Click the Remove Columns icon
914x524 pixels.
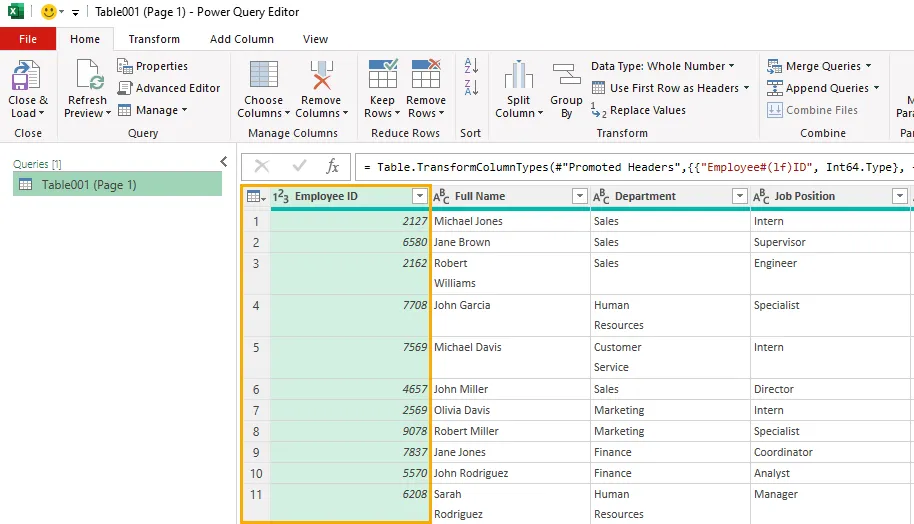(321, 75)
